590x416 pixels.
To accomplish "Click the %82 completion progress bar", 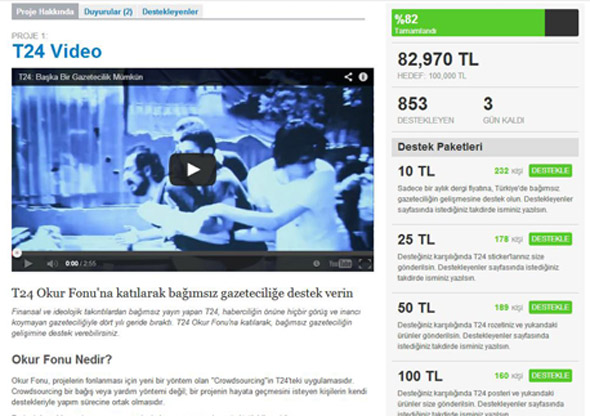I will click(x=485, y=23).
